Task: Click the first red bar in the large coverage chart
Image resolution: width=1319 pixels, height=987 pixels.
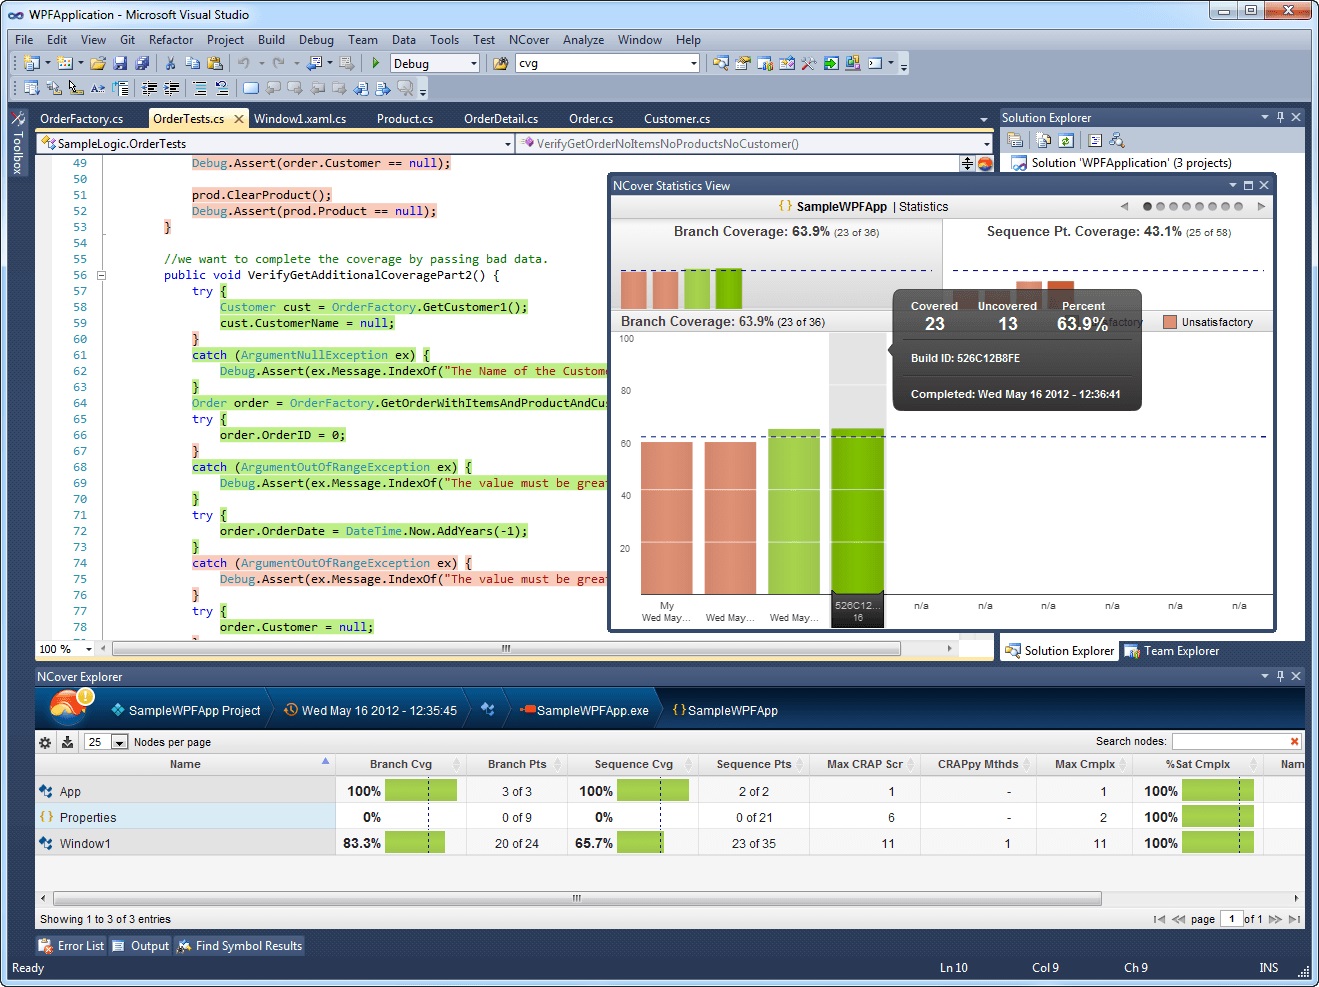Action: pyautogui.click(x=666, y=518)
